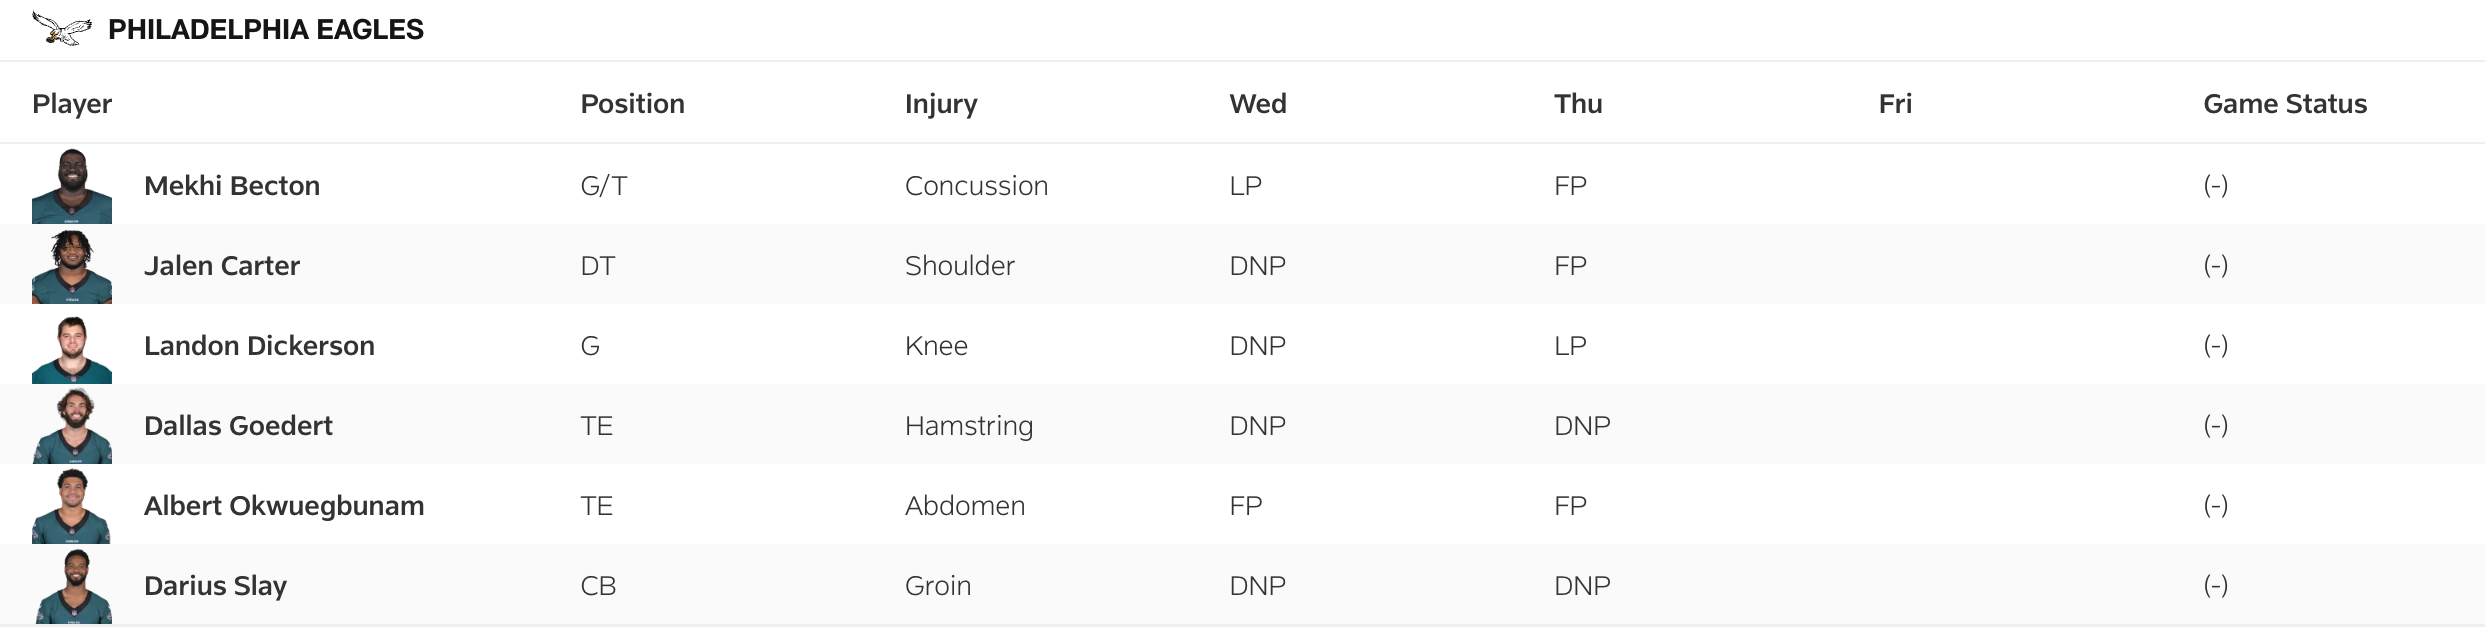Open Albert Okwuegbunam's headshot

pos(72,506)
